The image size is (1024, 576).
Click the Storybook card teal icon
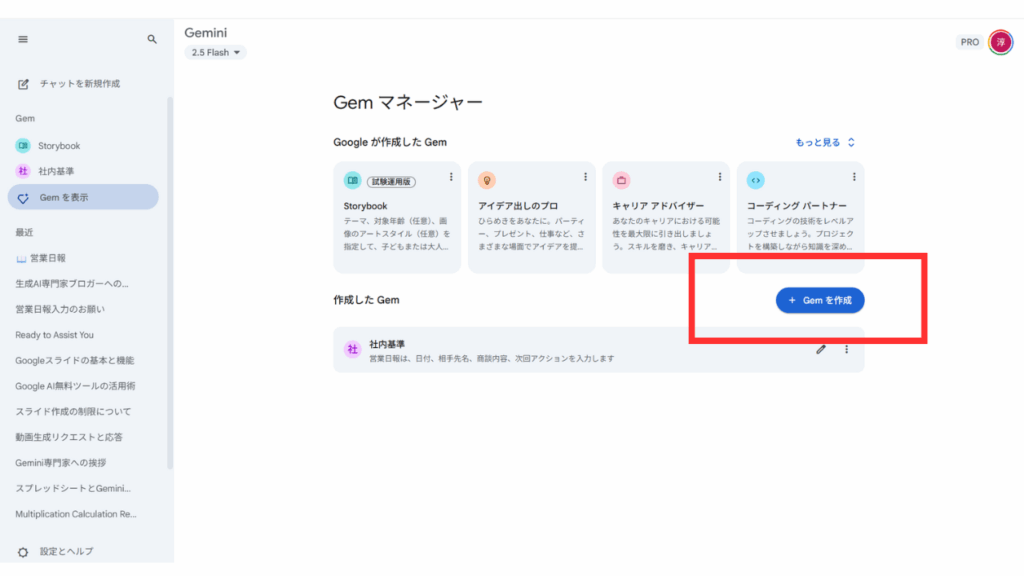pyautogui.click(x=353, y=180)
